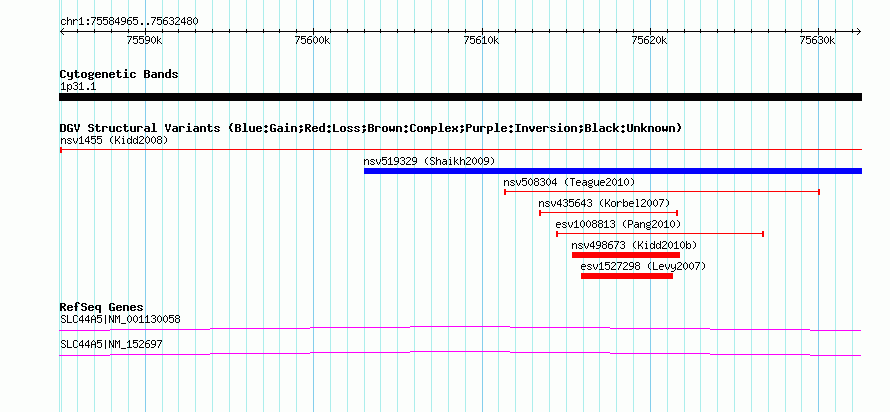Click the red nsv1455 loss line
The height and width of the screenshot is (412, 890).
(460, 150)
